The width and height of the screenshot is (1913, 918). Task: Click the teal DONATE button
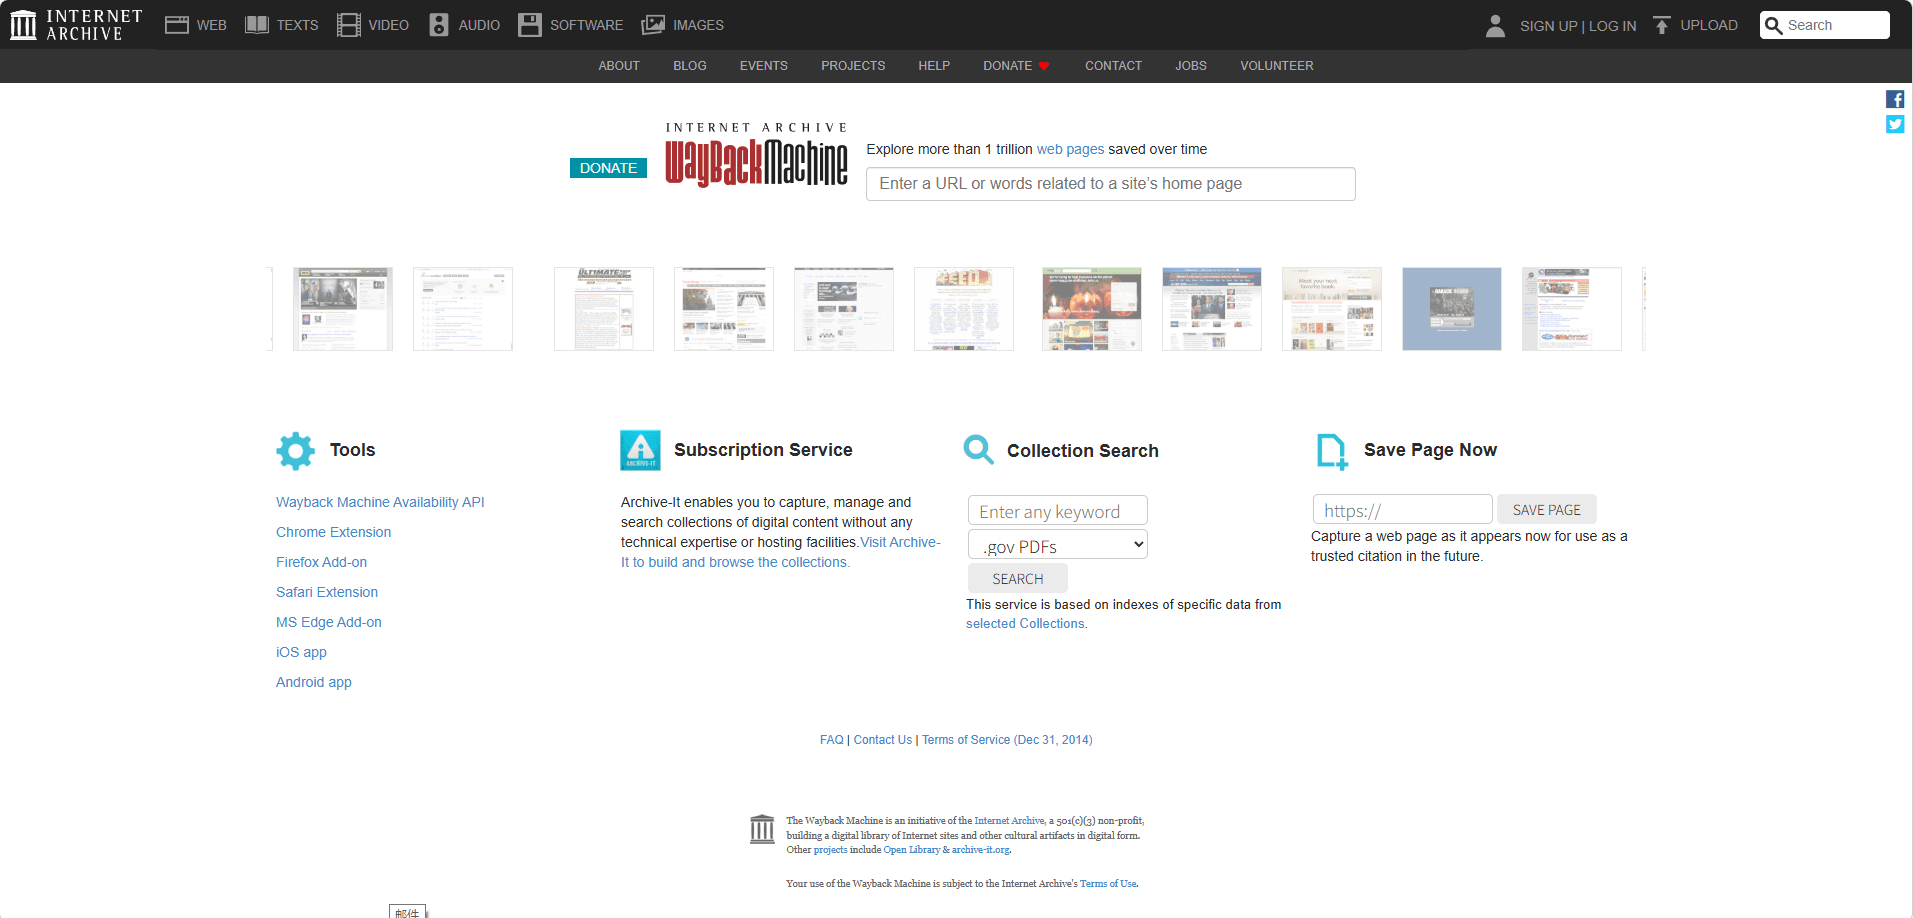(x=608, y=168)
